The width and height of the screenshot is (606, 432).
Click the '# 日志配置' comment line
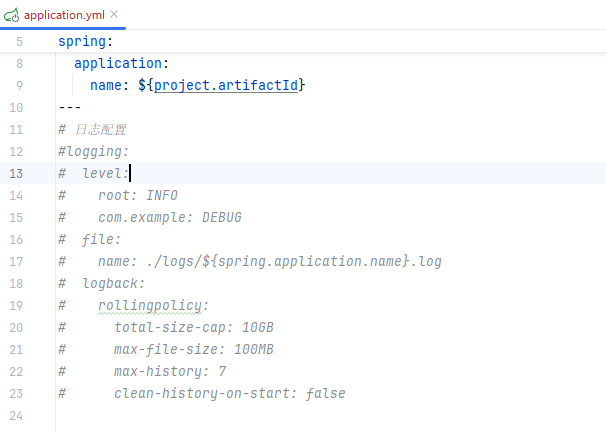[x=93, y=130]
